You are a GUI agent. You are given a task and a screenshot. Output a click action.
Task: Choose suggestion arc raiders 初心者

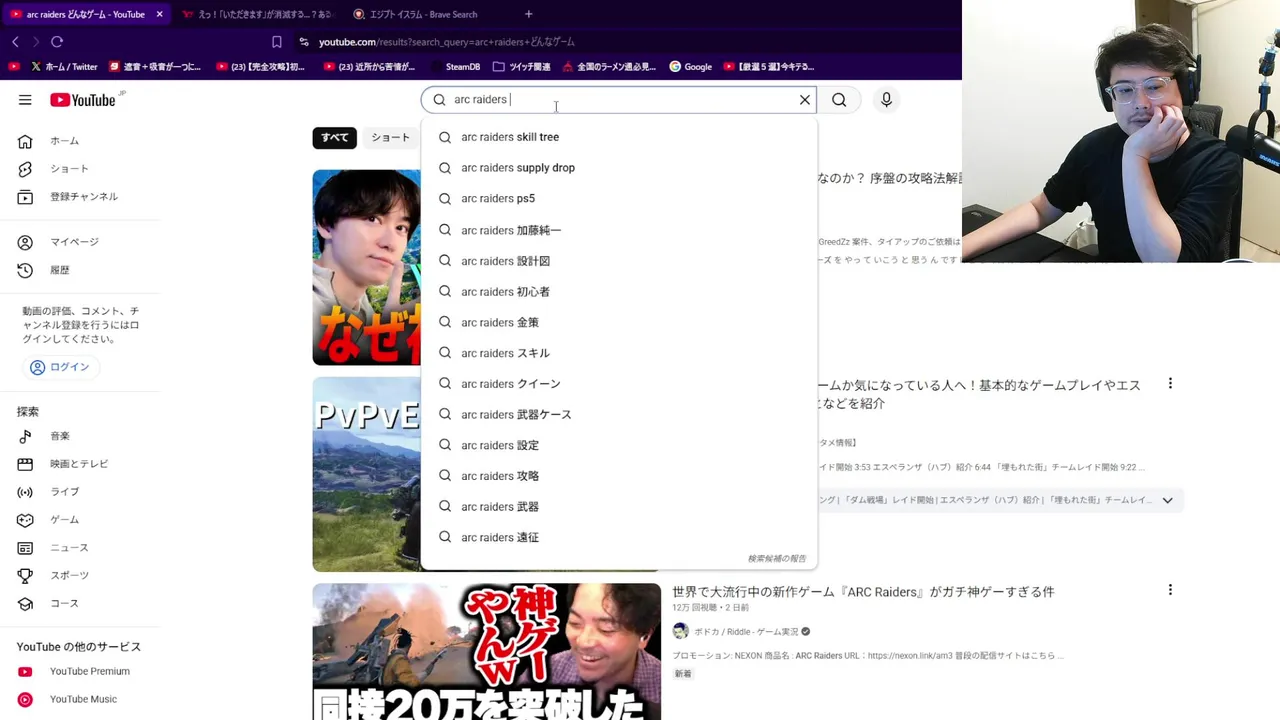[619, 292]
